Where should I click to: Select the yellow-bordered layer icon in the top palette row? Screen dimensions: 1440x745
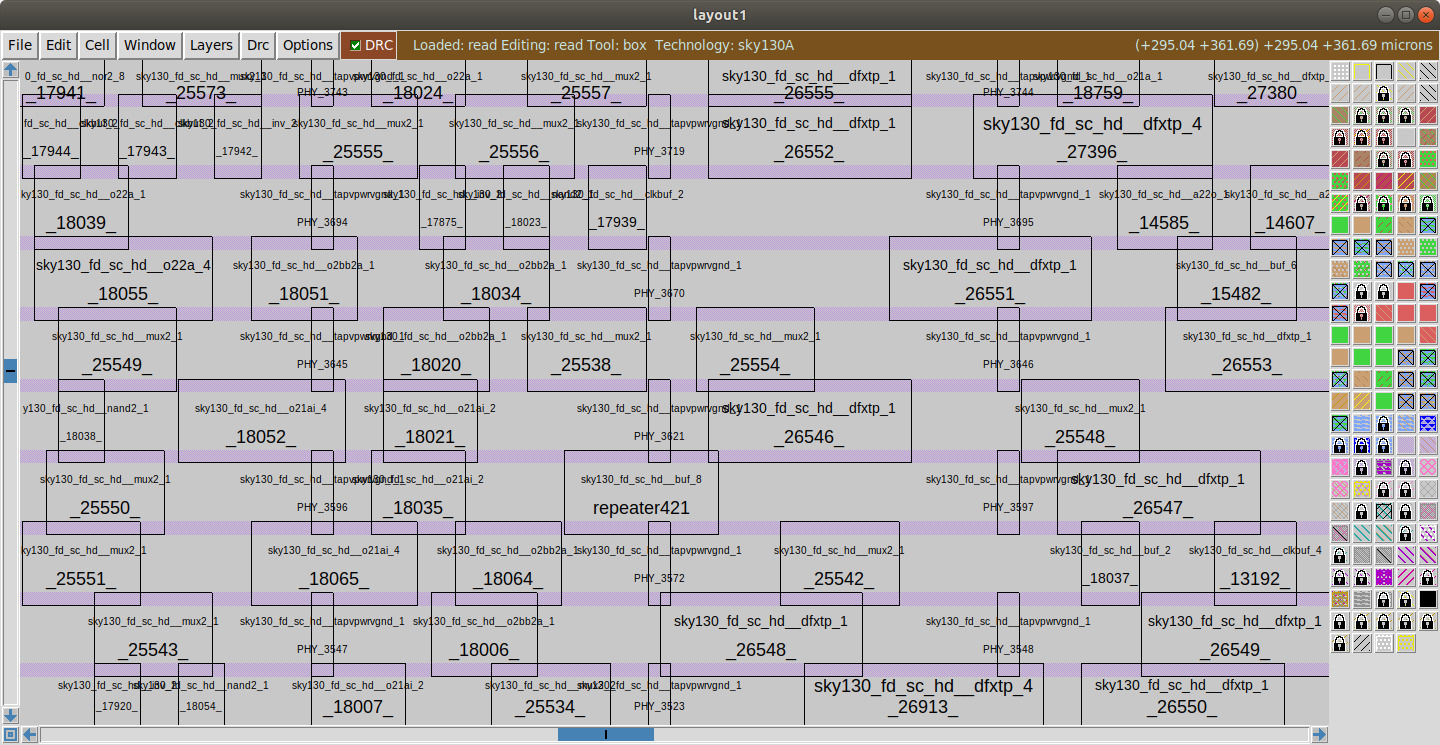click(1361, 71)
